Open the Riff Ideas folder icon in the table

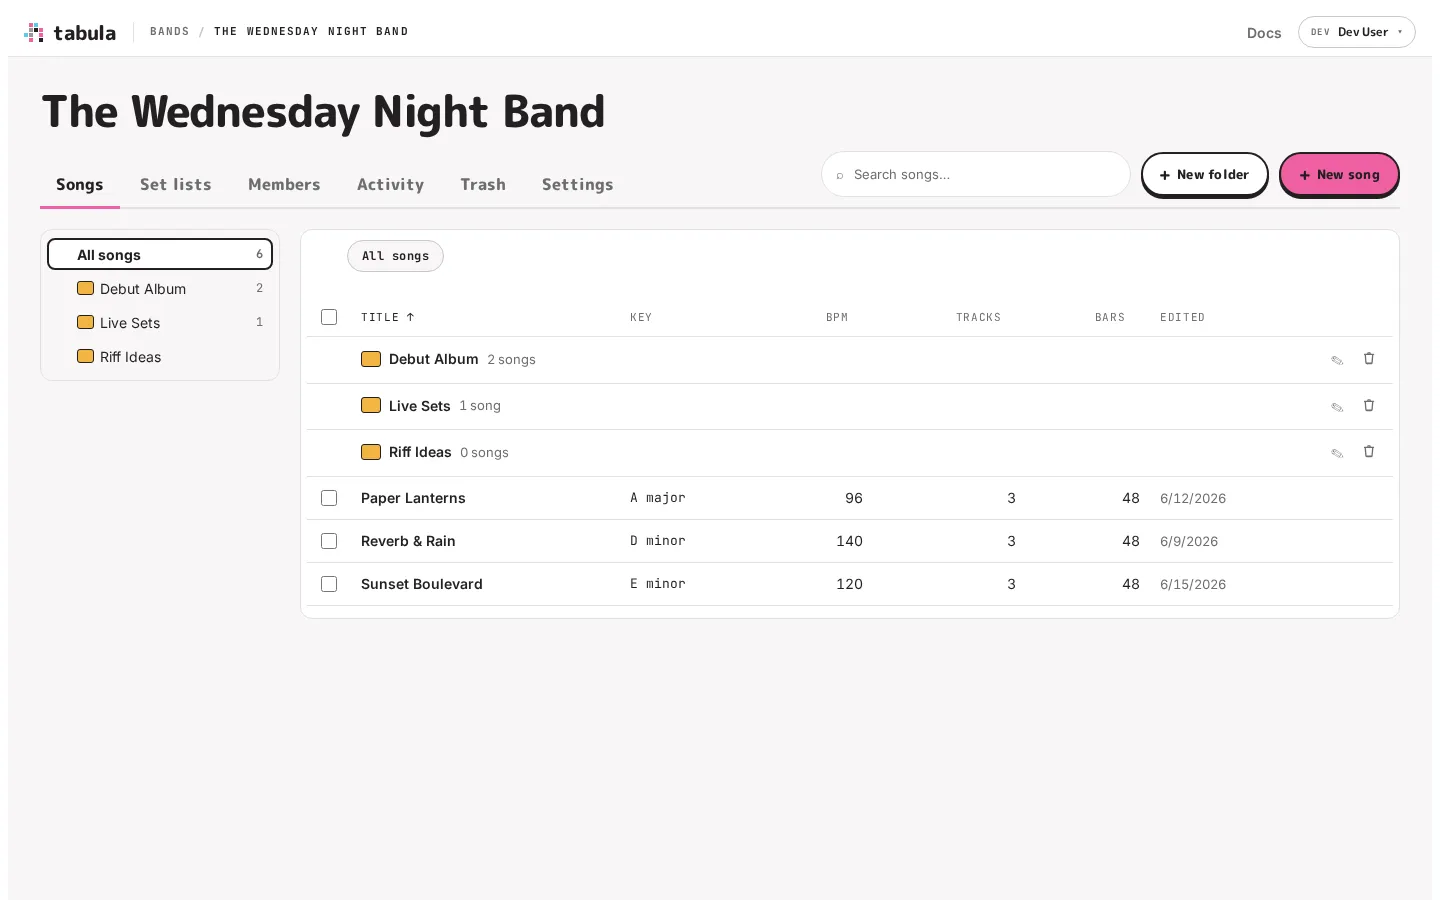[x=371, y=452]
